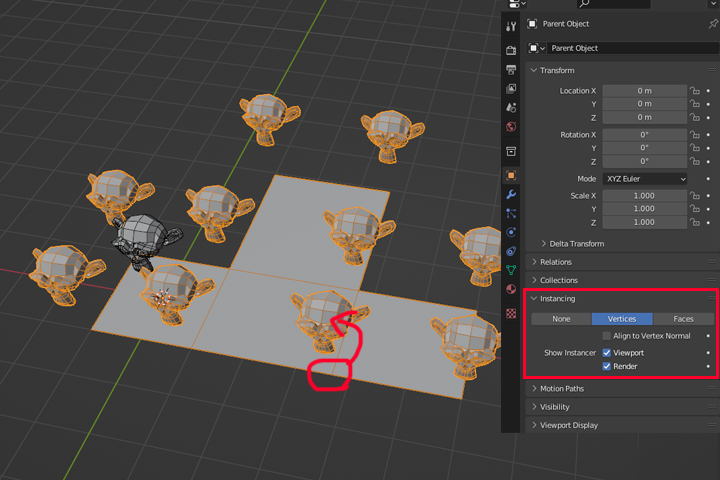The height and width of the screenshot is (480, 720).
Task: Toggle Location Y lock
Action: coord(695,104)
